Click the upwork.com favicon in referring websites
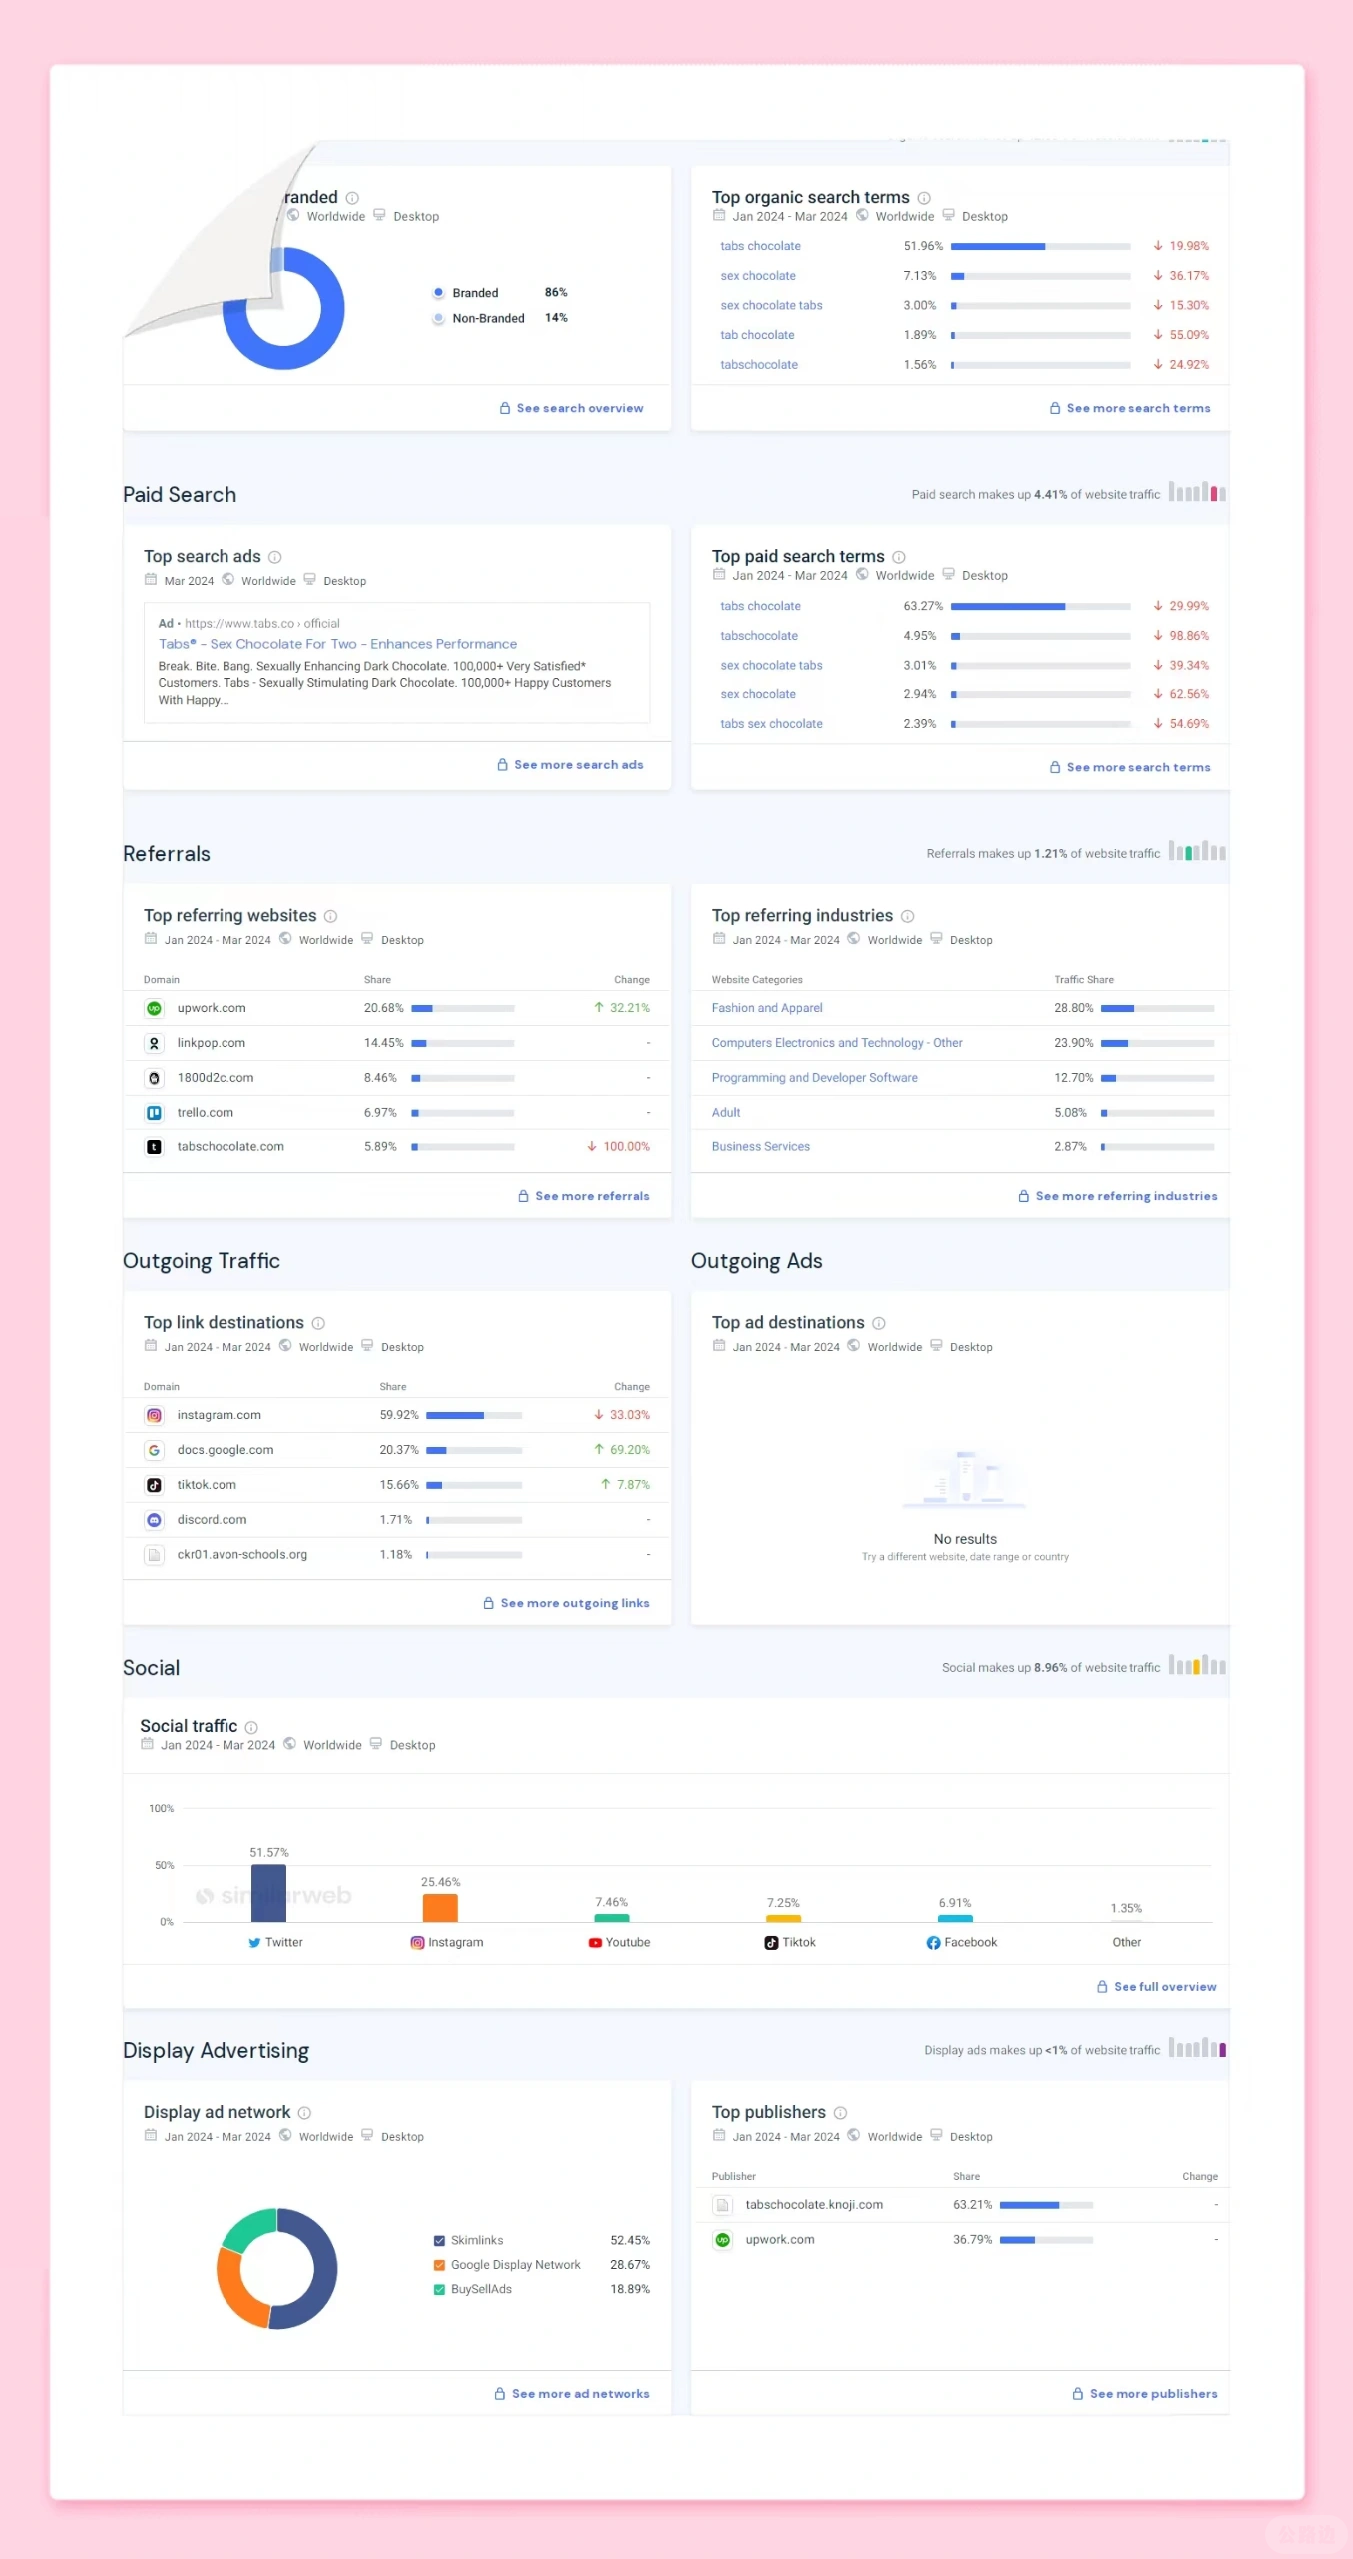 pos(154,1008)
